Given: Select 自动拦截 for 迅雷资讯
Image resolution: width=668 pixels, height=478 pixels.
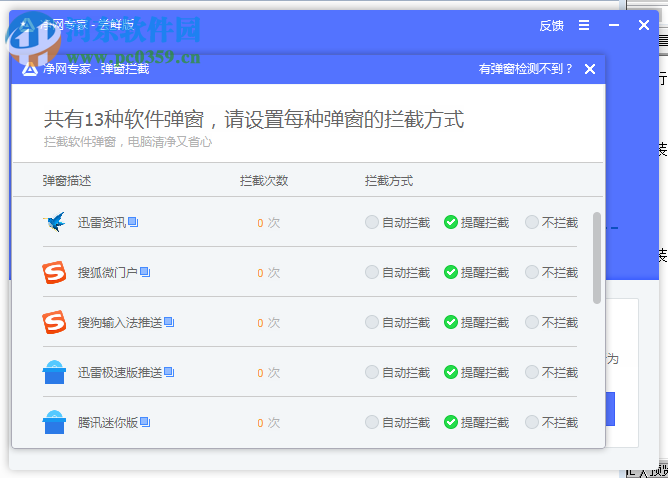Looking at the screenshot, I should click(397, 222).
